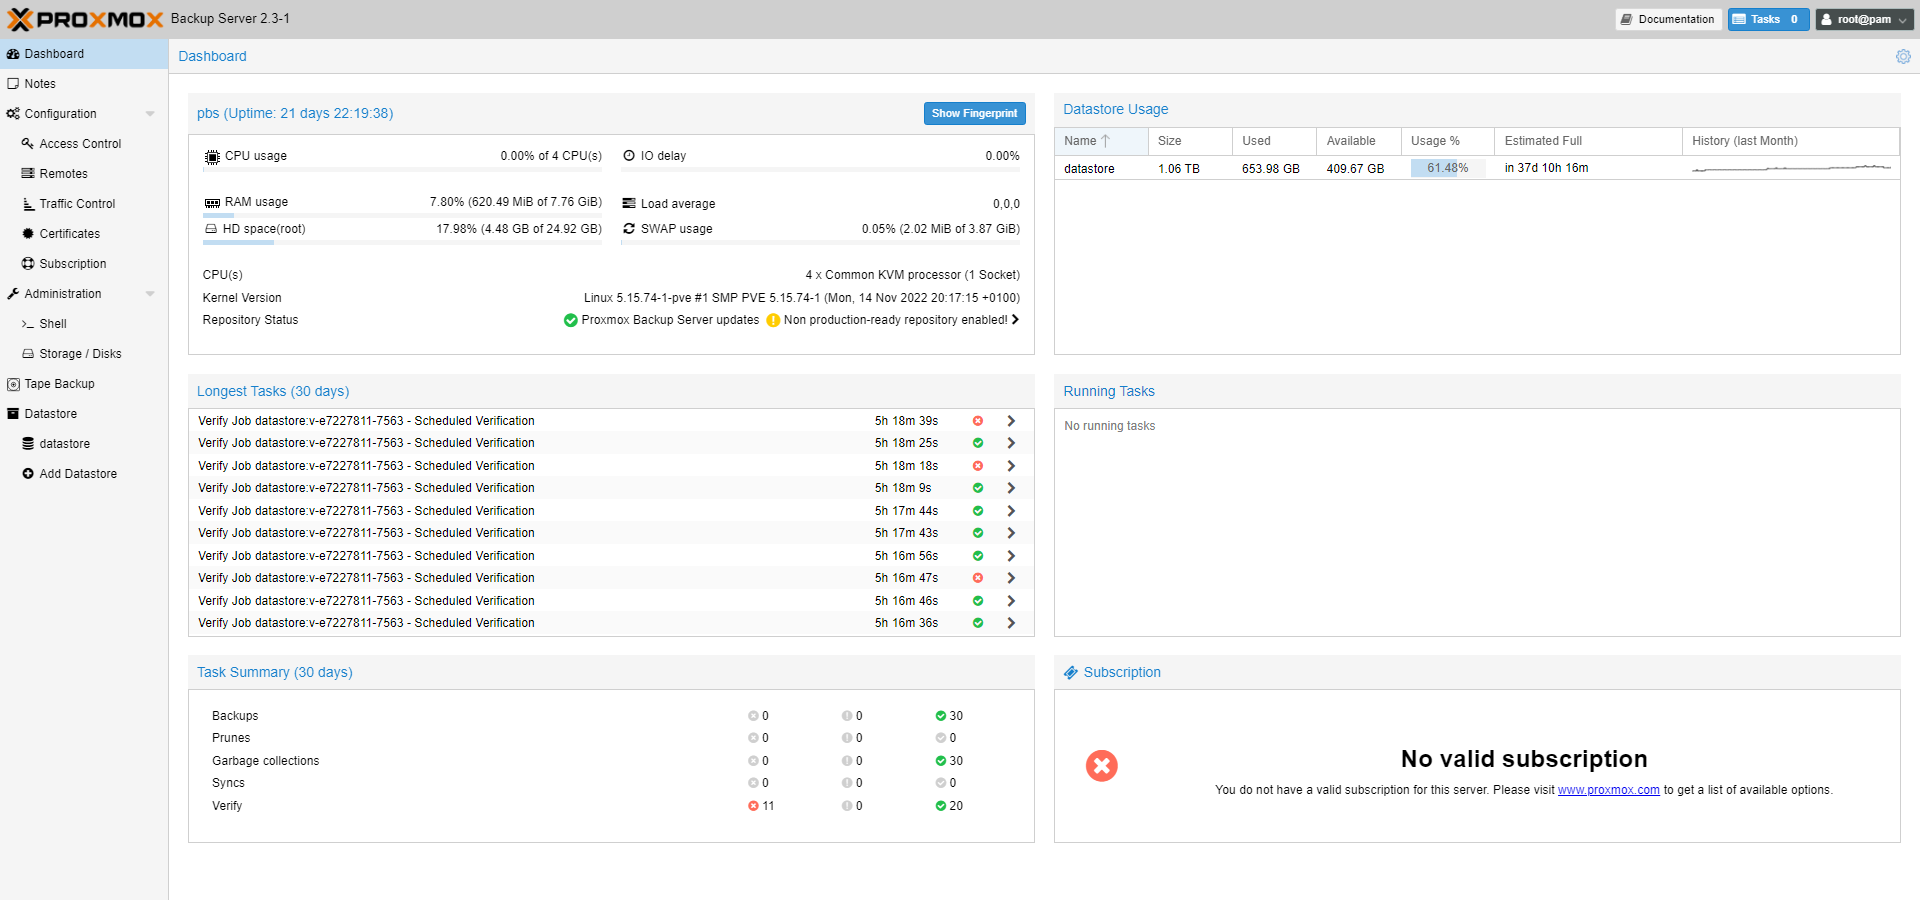Open the Documentation button
1920x900 pixels.
(1668, 19)
